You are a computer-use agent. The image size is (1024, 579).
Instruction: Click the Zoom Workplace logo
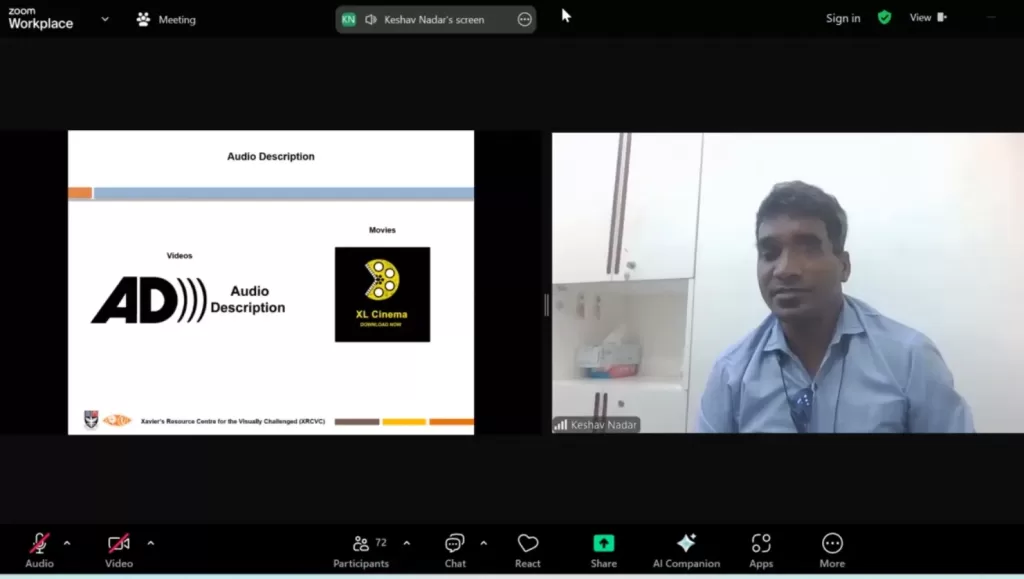pyautogui.click(x=40, y=18)
